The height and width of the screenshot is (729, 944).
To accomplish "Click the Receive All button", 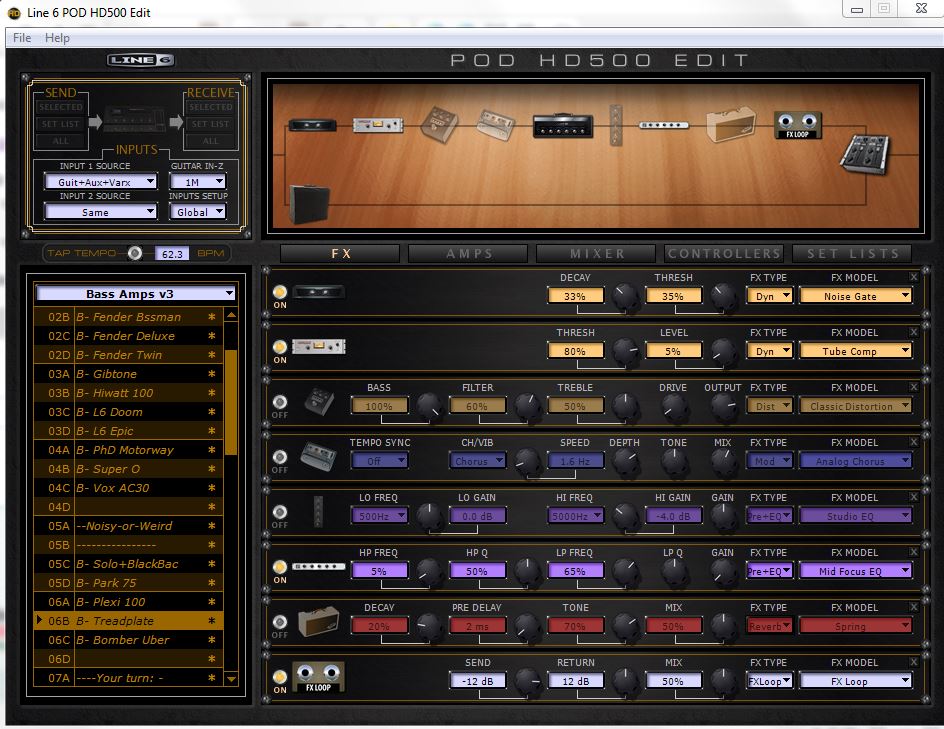I will pyautogui.click(x=210, y=141).
